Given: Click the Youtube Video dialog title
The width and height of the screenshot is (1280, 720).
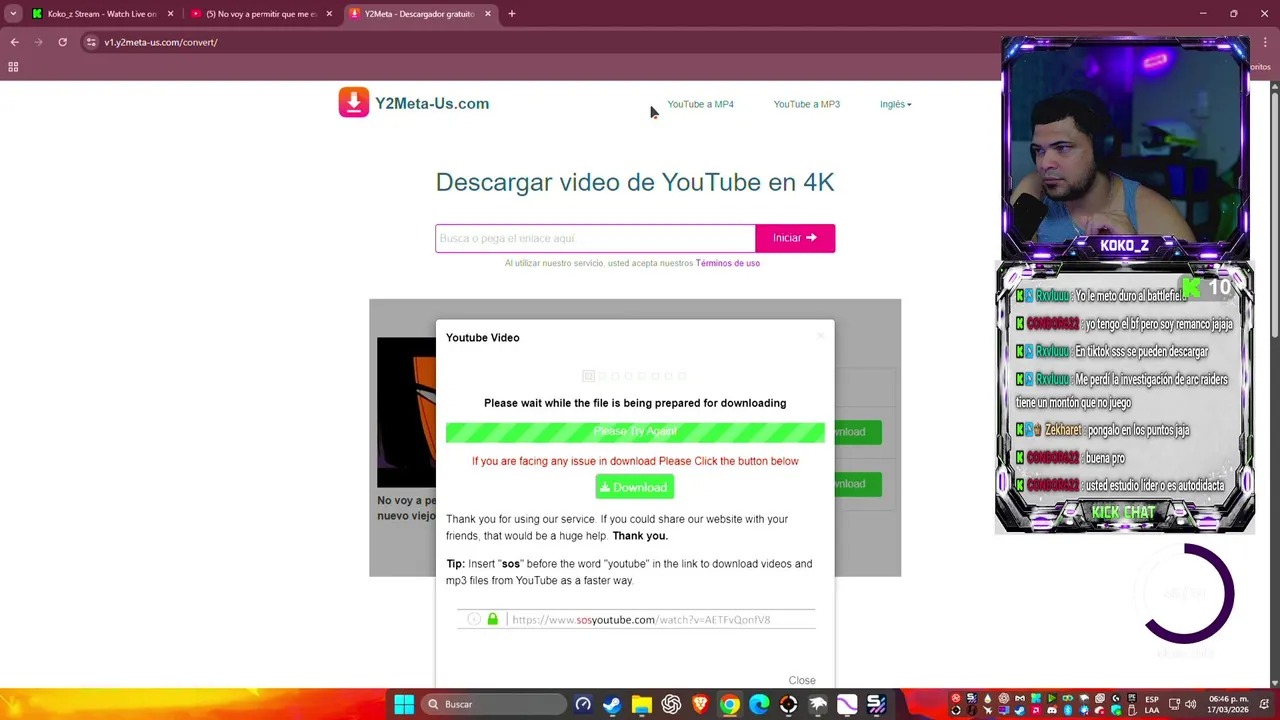Looking at the screenshot, I should [x=483, y=337].
